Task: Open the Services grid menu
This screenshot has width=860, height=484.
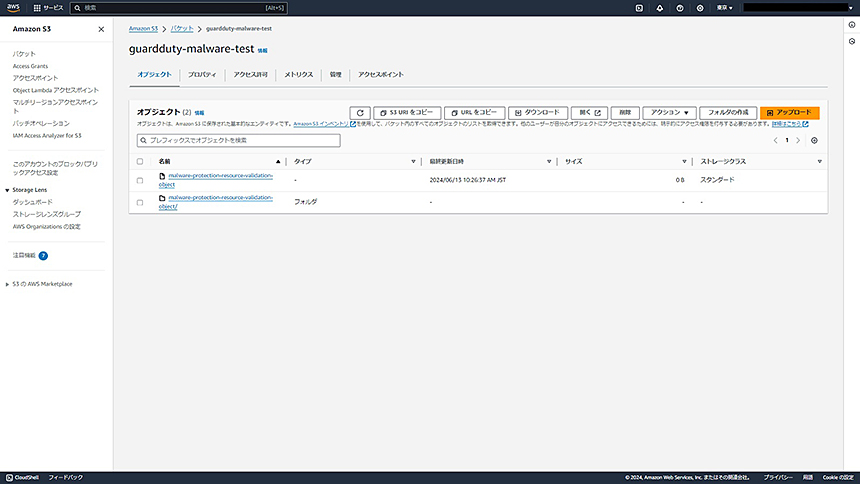Action: click(48, 8)
